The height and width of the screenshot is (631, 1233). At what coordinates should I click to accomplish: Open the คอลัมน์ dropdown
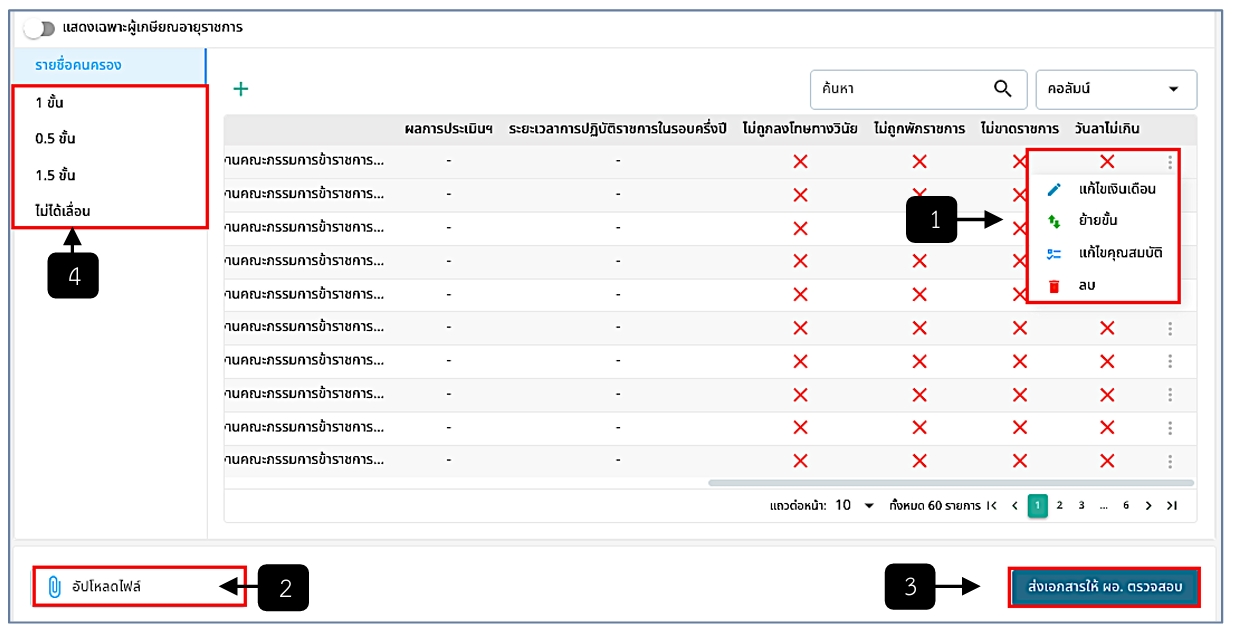1116,89
